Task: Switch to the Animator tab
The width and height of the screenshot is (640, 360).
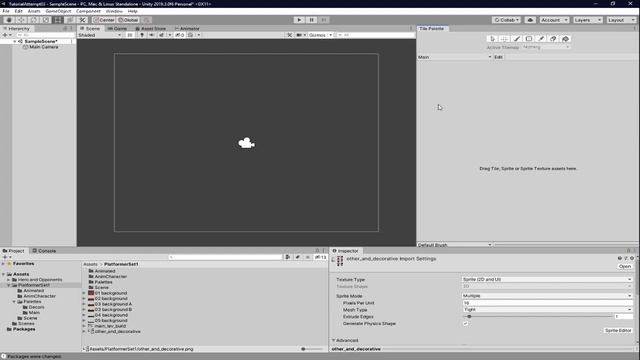Action: point(187,29)
